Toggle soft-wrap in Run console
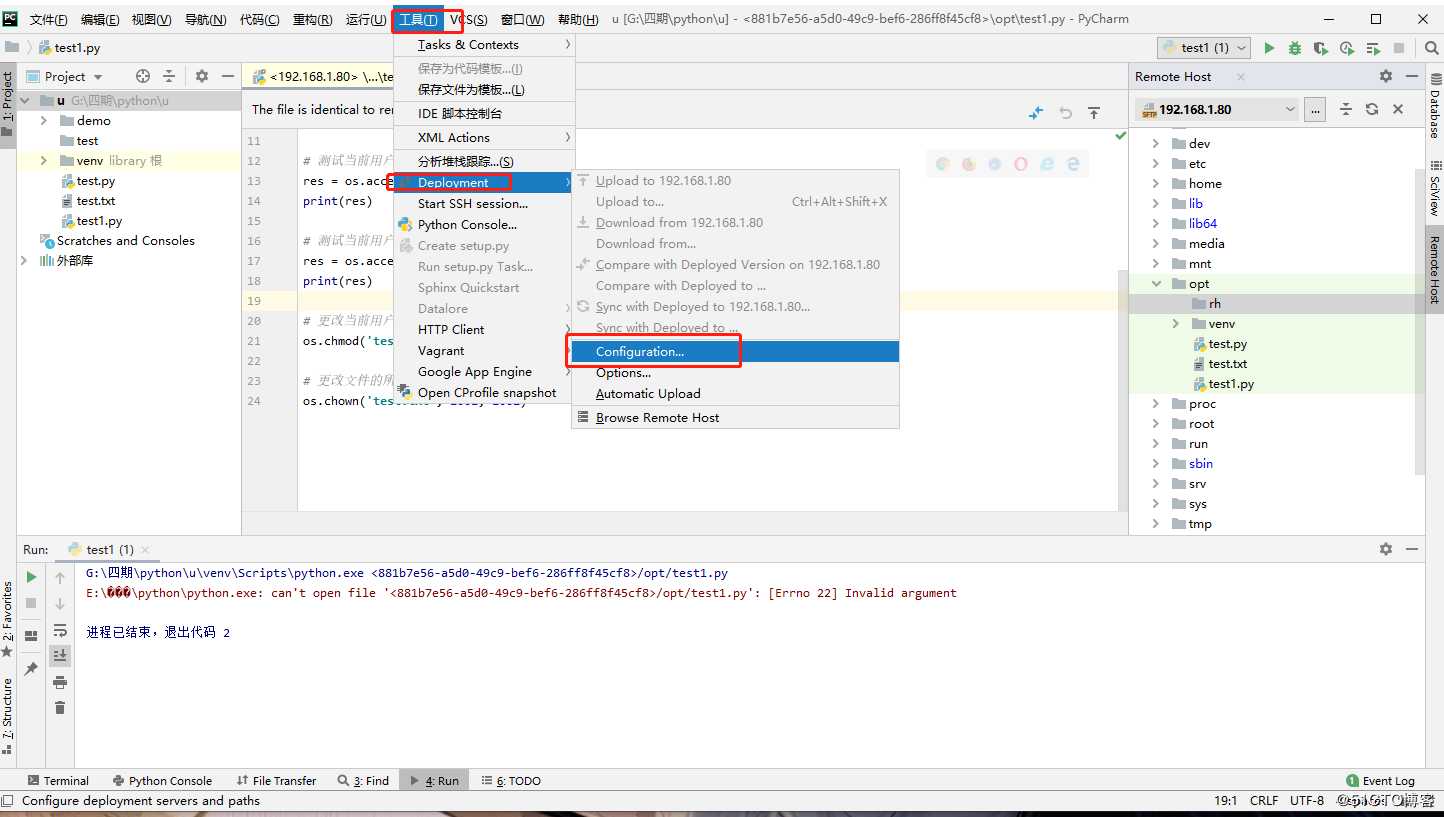1444x817 pixels. pyautogui.click(x=60, y=630)
